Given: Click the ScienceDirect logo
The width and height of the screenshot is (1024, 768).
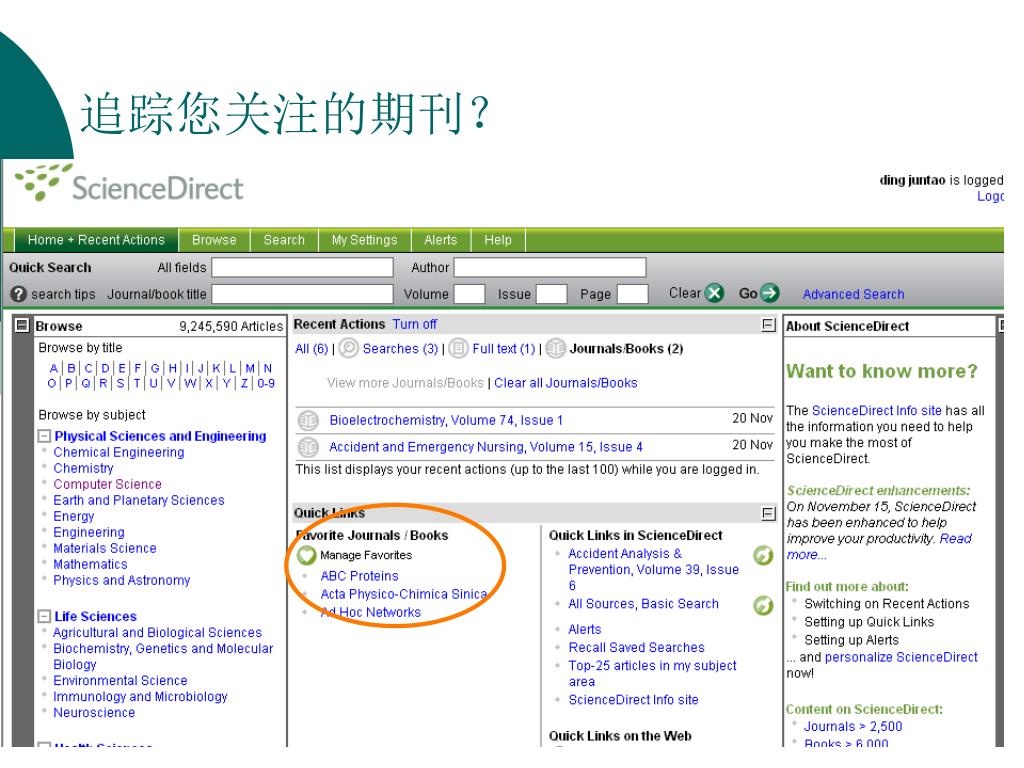Looking at the screenshot, I should click(129, 183).
